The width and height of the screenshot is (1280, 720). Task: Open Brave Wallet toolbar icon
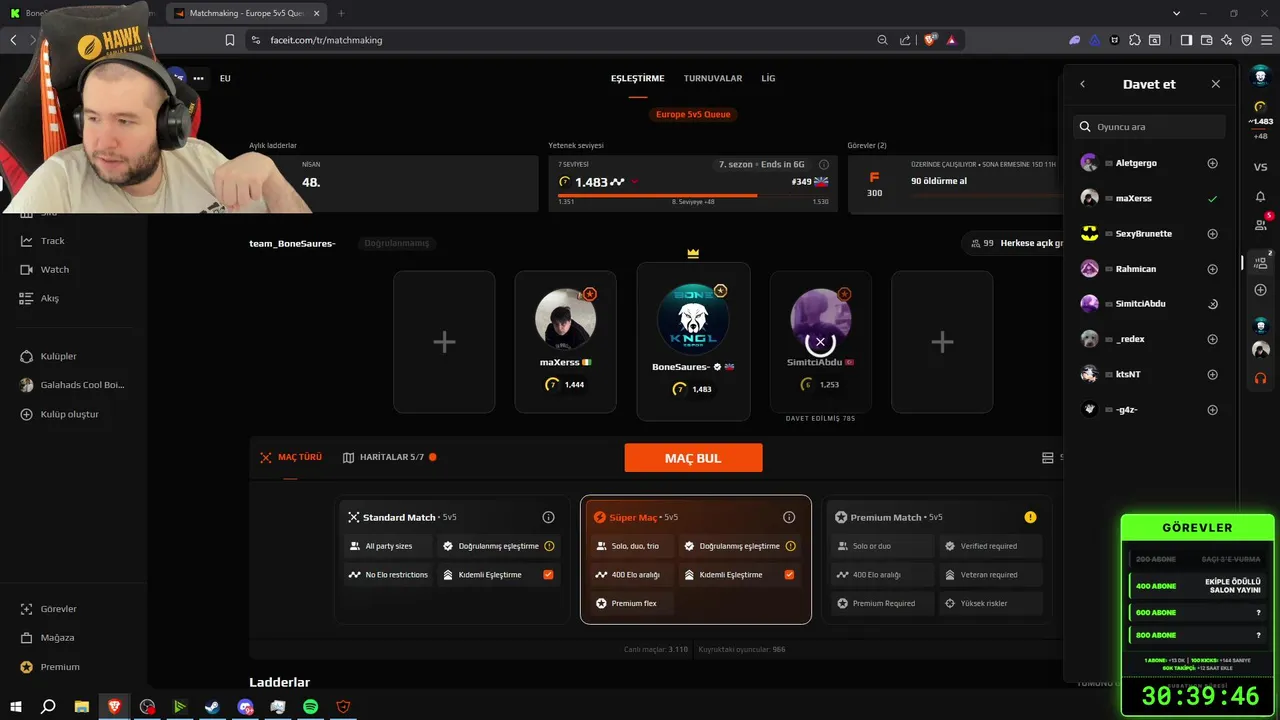coord(1206,40)
